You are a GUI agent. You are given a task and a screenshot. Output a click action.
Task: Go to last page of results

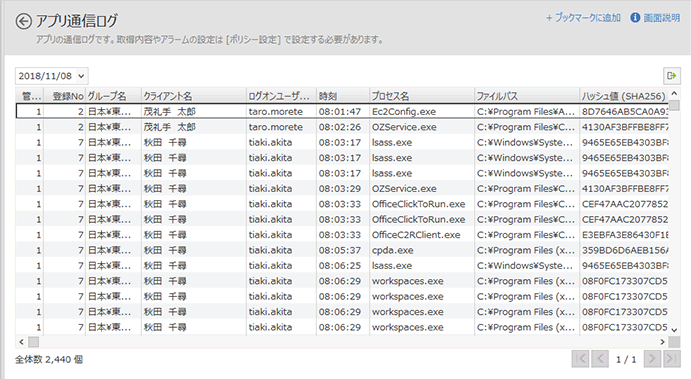[x=672, y=359]
